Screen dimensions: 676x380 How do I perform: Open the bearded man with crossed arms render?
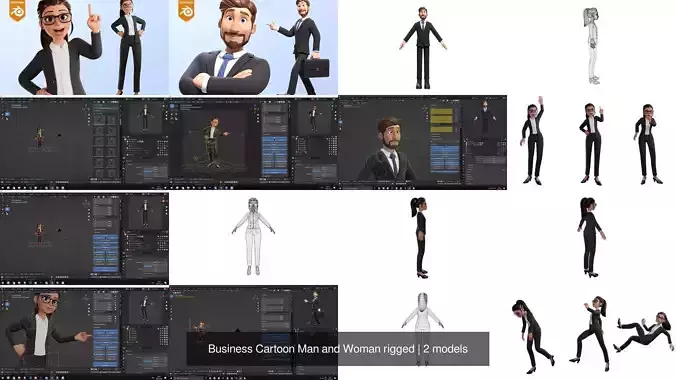tap(254, 47)
